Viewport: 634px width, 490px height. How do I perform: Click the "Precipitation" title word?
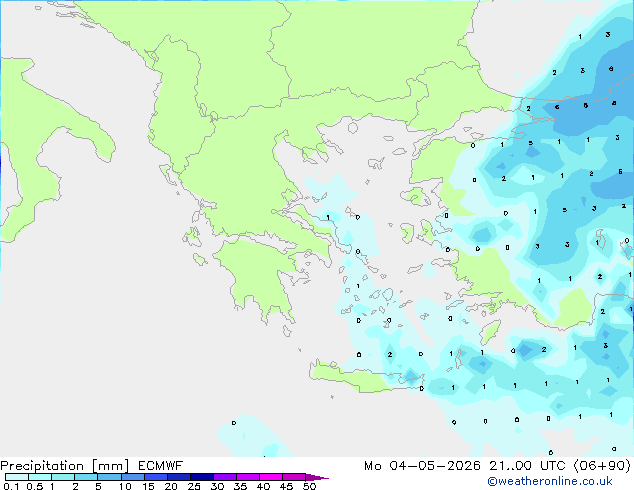pos(42,466)
